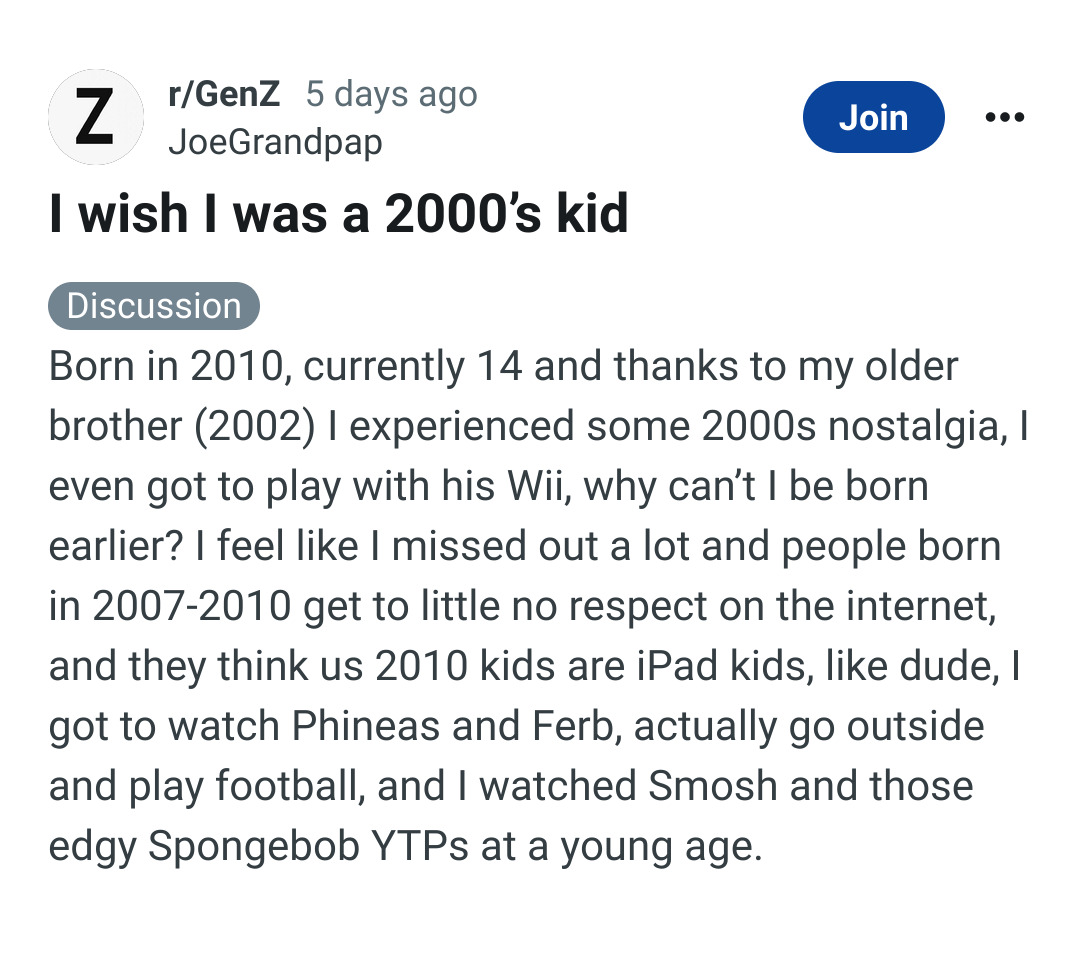The height and width of the screenshot is (970, 1080).
Task: Click the word 'earlier?' in the post
Action: coord(117,546)
